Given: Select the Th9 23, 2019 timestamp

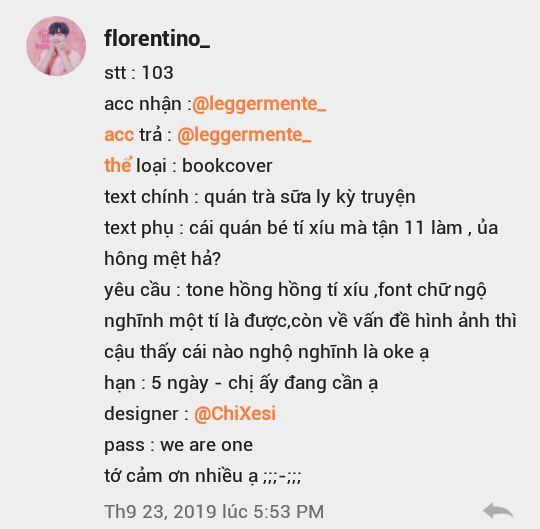Looking at the screenshot, I should [x=214, y=511].
